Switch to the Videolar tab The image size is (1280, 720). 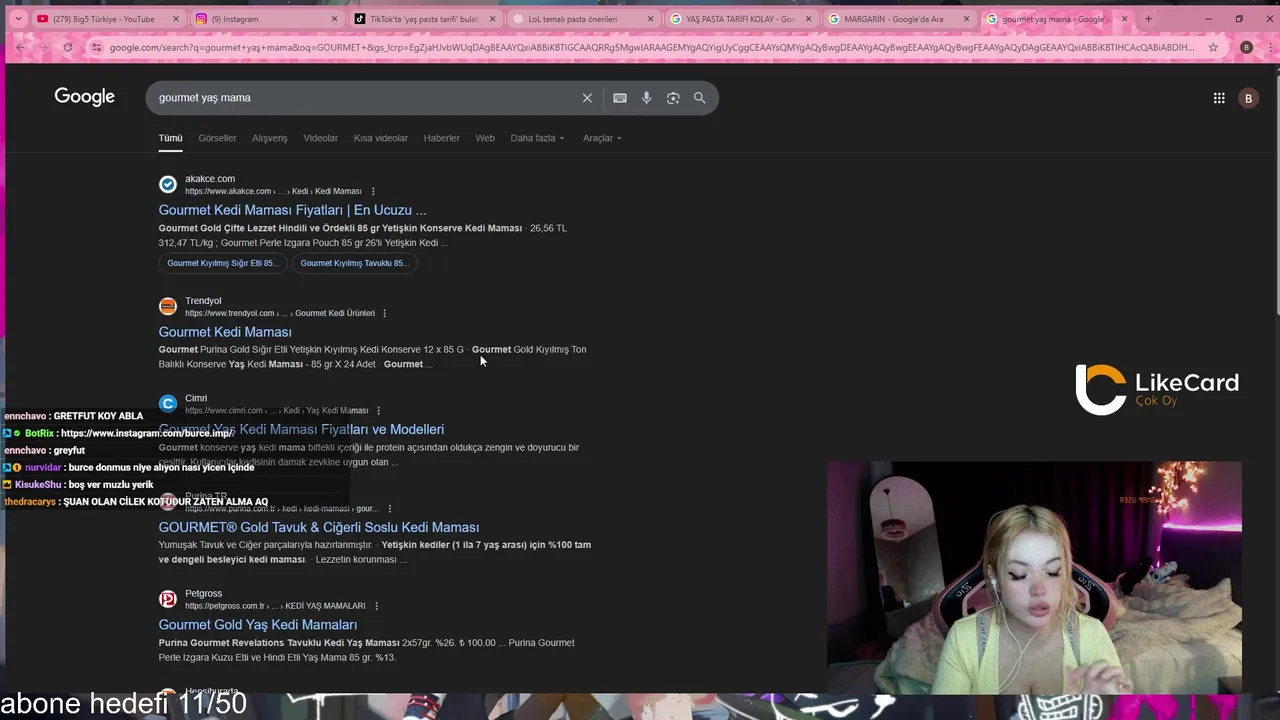[321, 138]
